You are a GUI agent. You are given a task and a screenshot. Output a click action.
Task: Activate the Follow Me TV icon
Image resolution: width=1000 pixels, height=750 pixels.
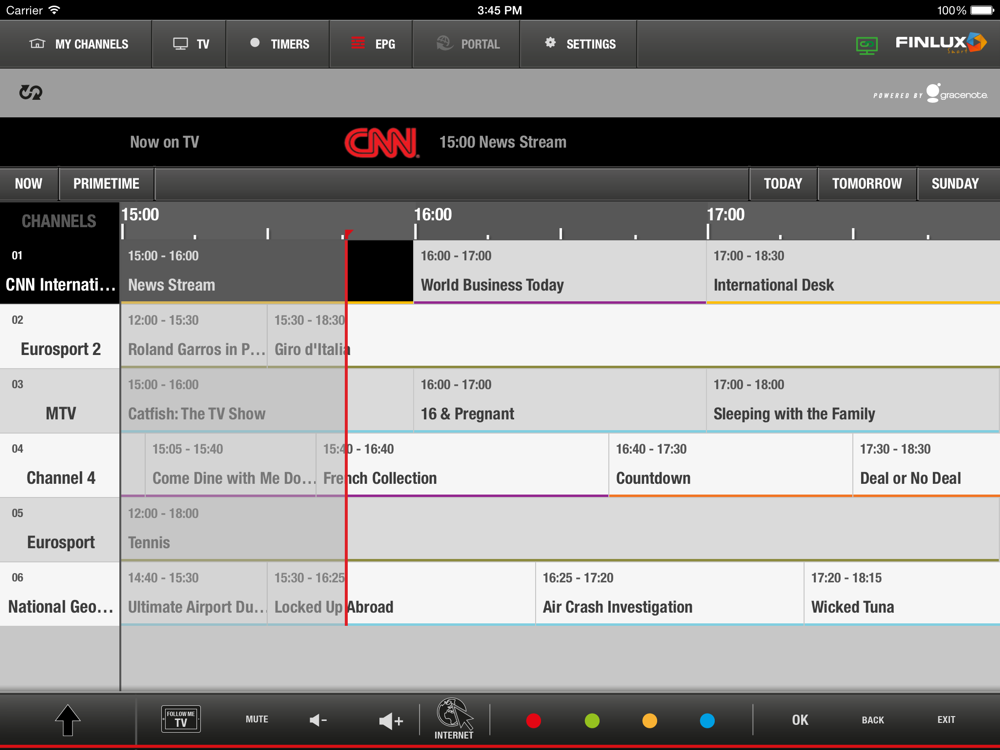(181, 719)
